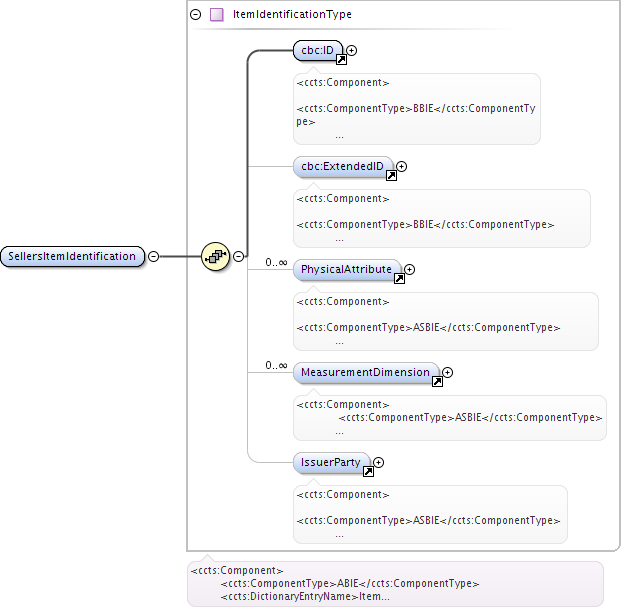Select the SellersItemIdentification element node
The width and height of the screenshot is (622, 610).
coord(72,257)
